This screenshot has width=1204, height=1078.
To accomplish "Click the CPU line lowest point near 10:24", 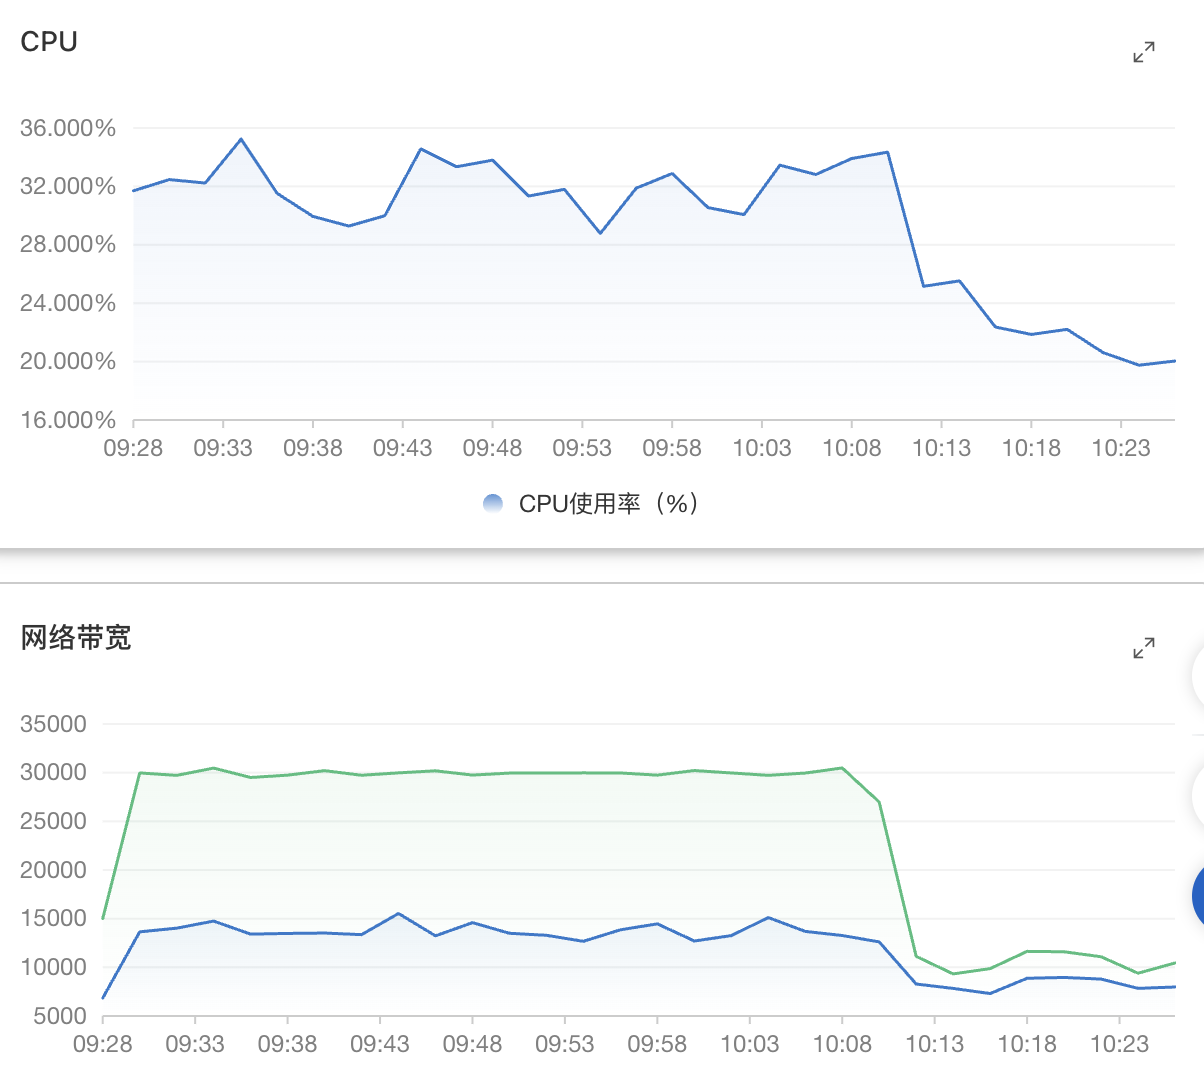I will pyautogui.click(x=1139, y=365).
